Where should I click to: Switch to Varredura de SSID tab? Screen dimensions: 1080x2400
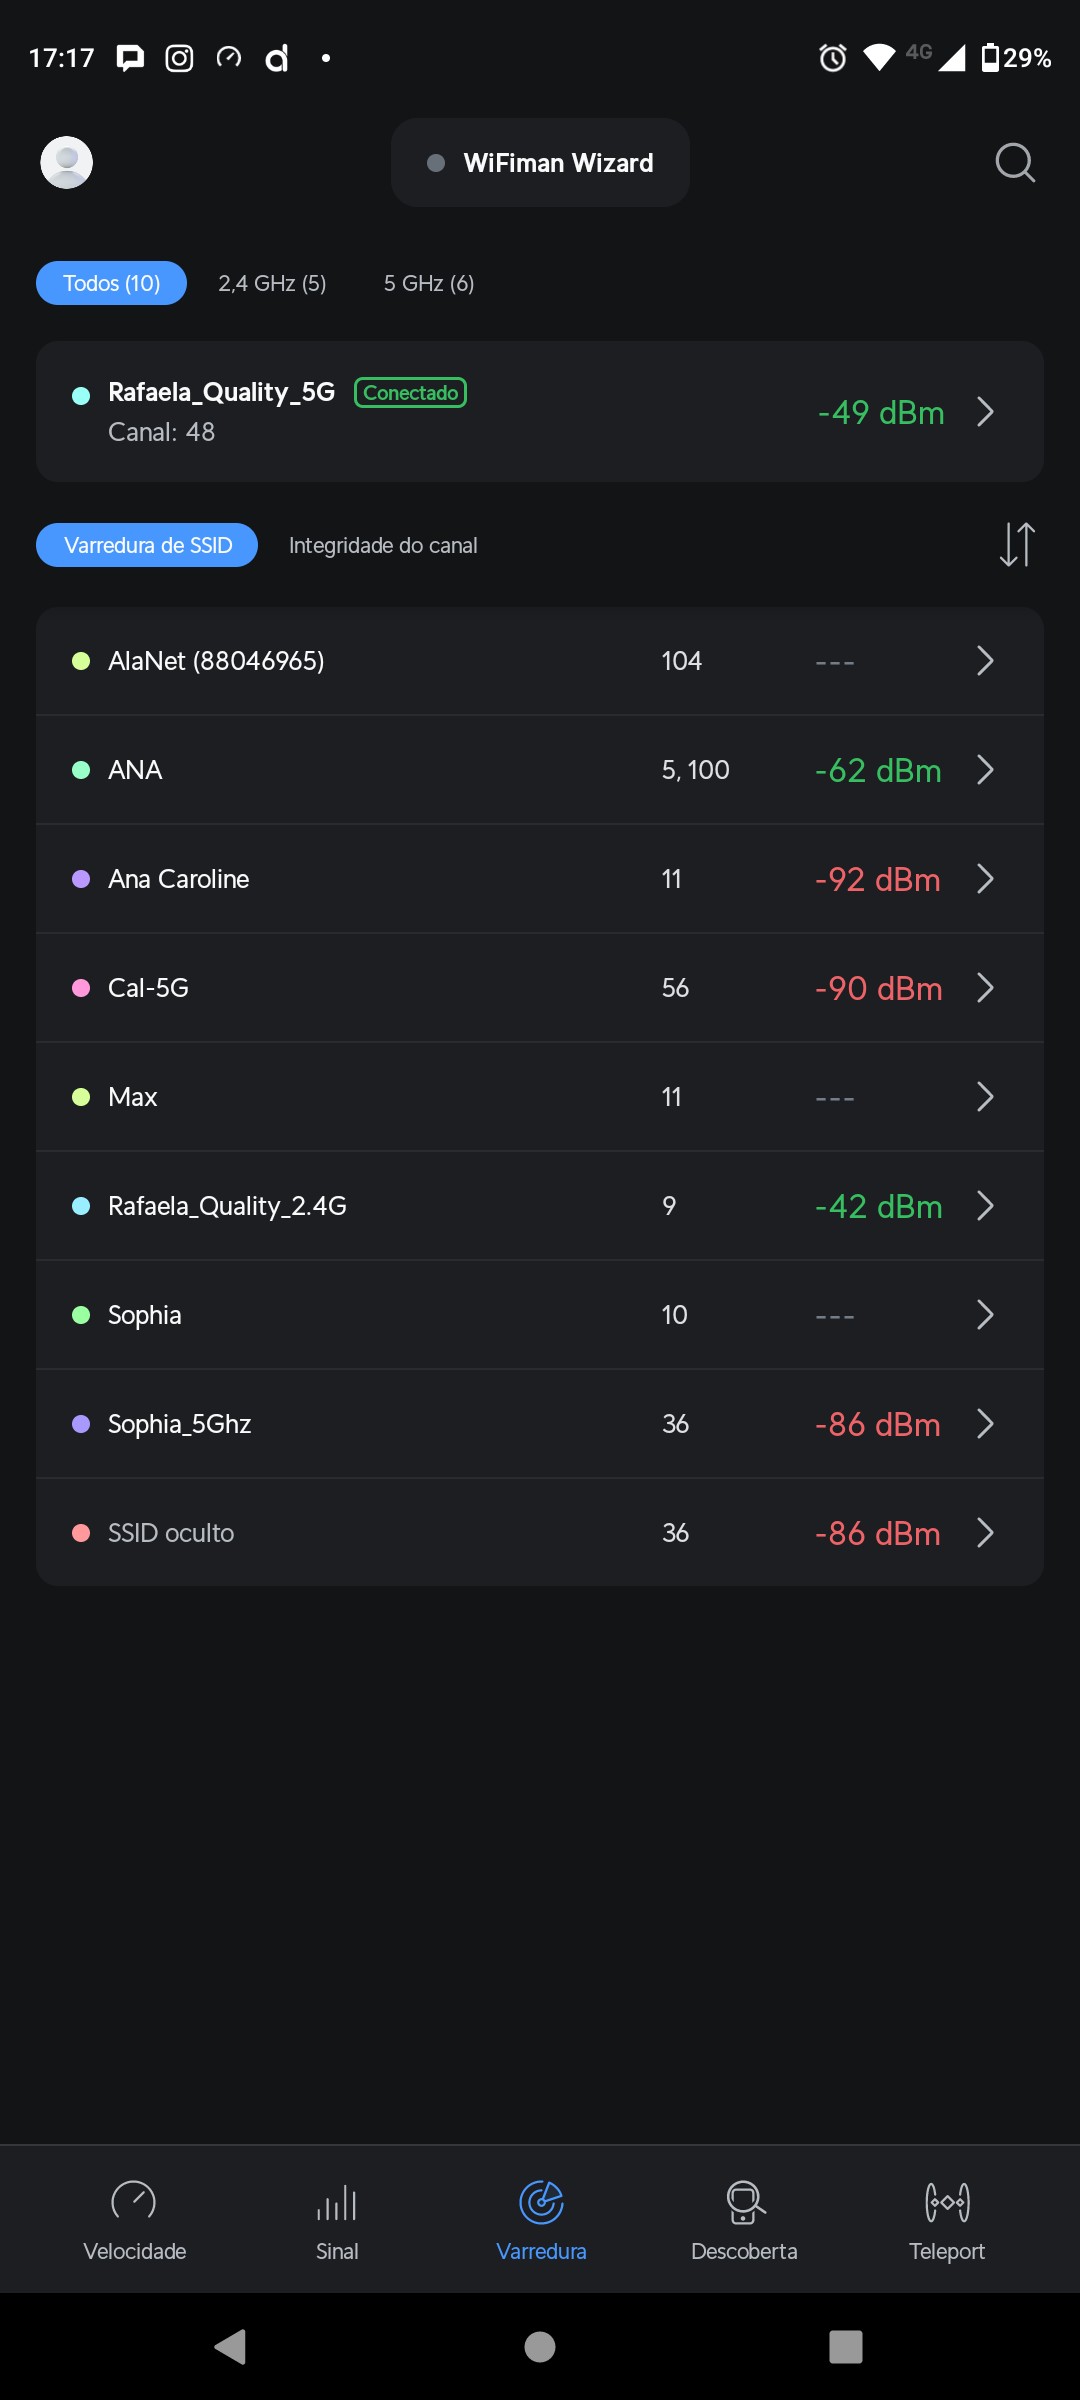[147, 545]
